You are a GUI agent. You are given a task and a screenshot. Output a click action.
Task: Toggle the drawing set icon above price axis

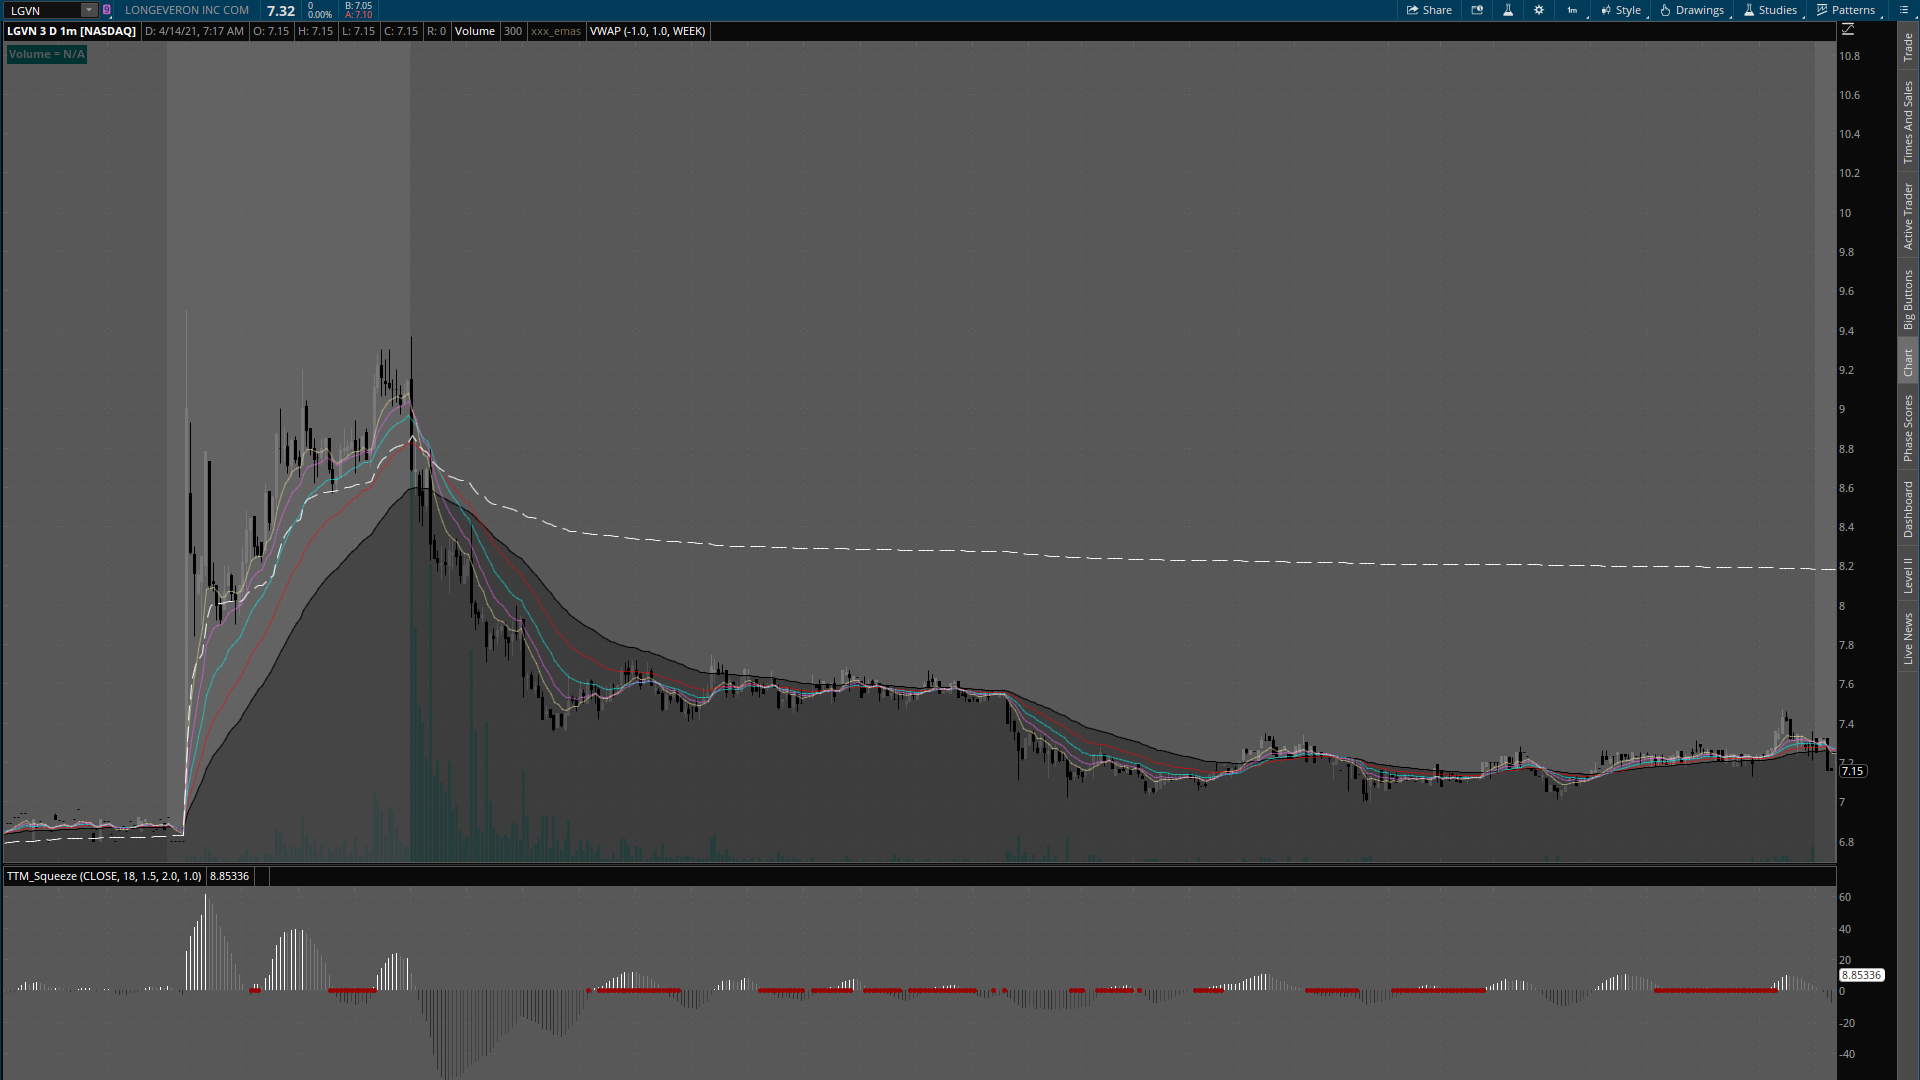click(x=1848, y=30)
